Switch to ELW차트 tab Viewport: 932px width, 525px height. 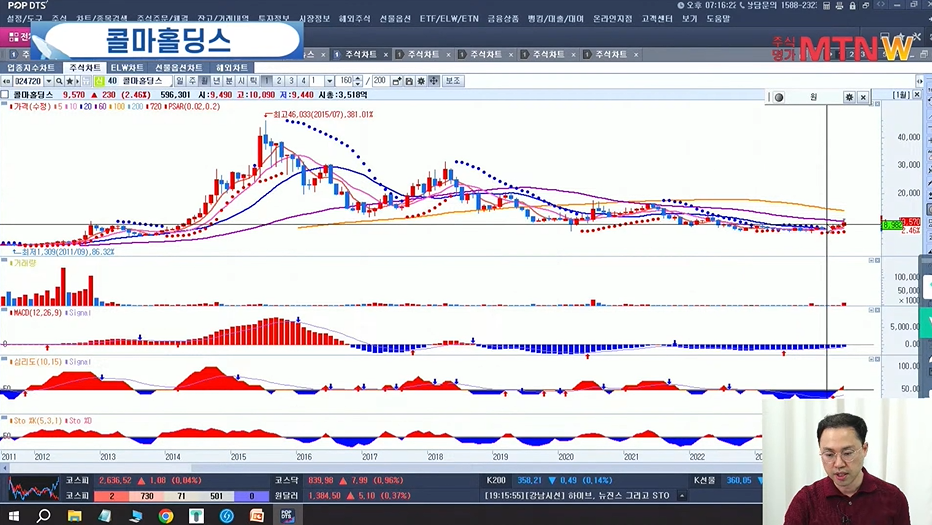pyautogui.click(x=127, y=68)
